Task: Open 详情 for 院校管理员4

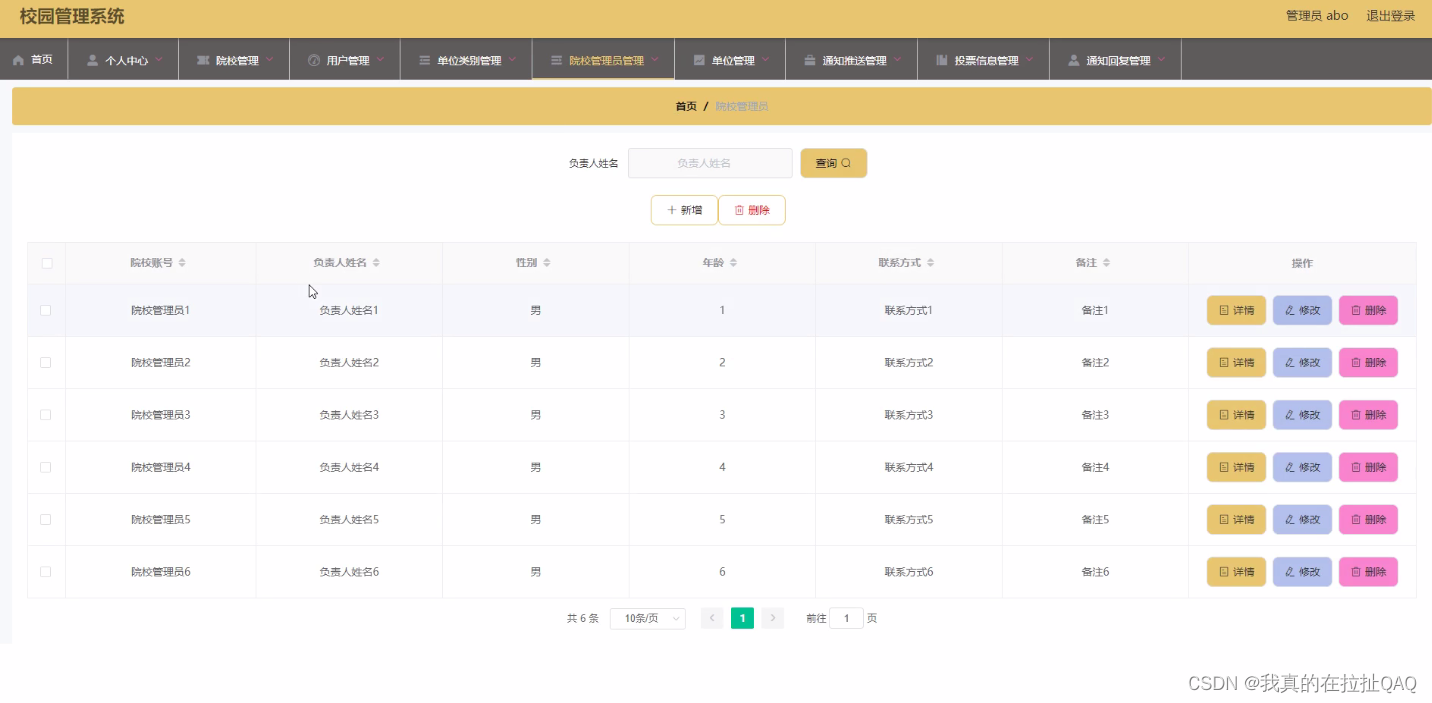Action: point(1236,467)
